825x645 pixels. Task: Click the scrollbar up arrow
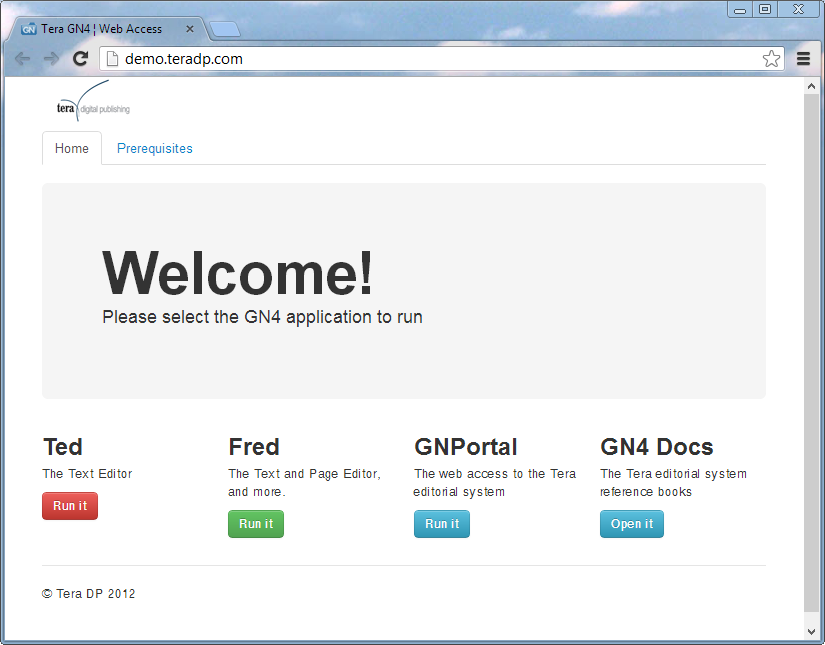point(811,86)
